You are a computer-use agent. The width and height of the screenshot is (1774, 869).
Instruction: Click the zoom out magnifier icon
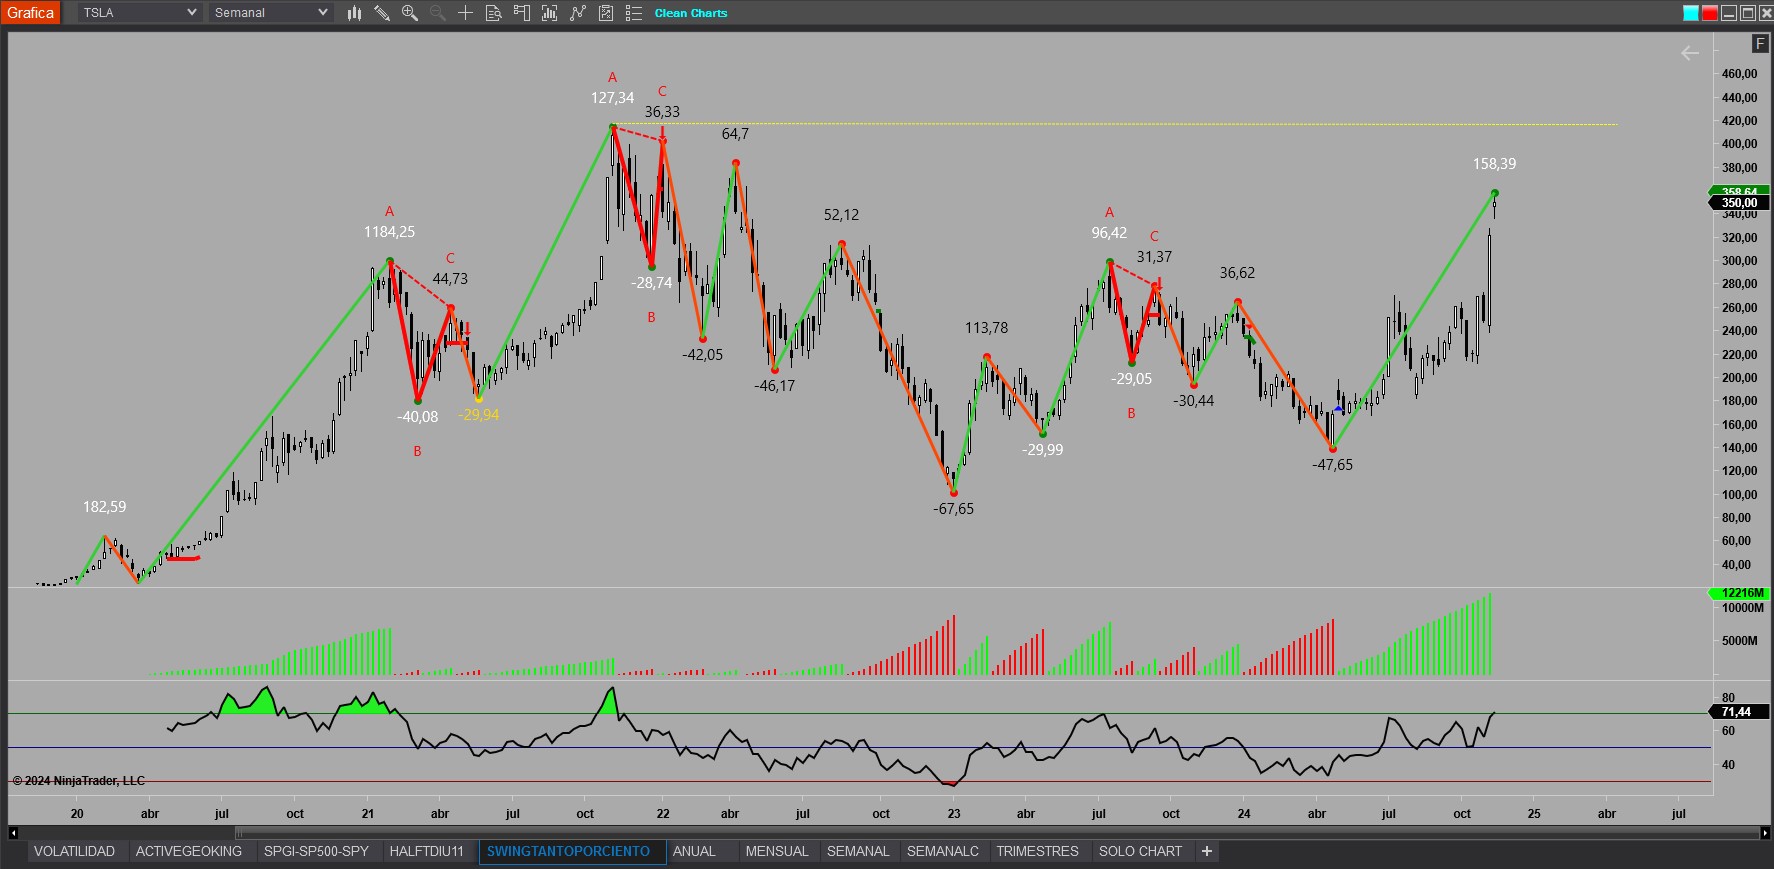tap(438, 13)
